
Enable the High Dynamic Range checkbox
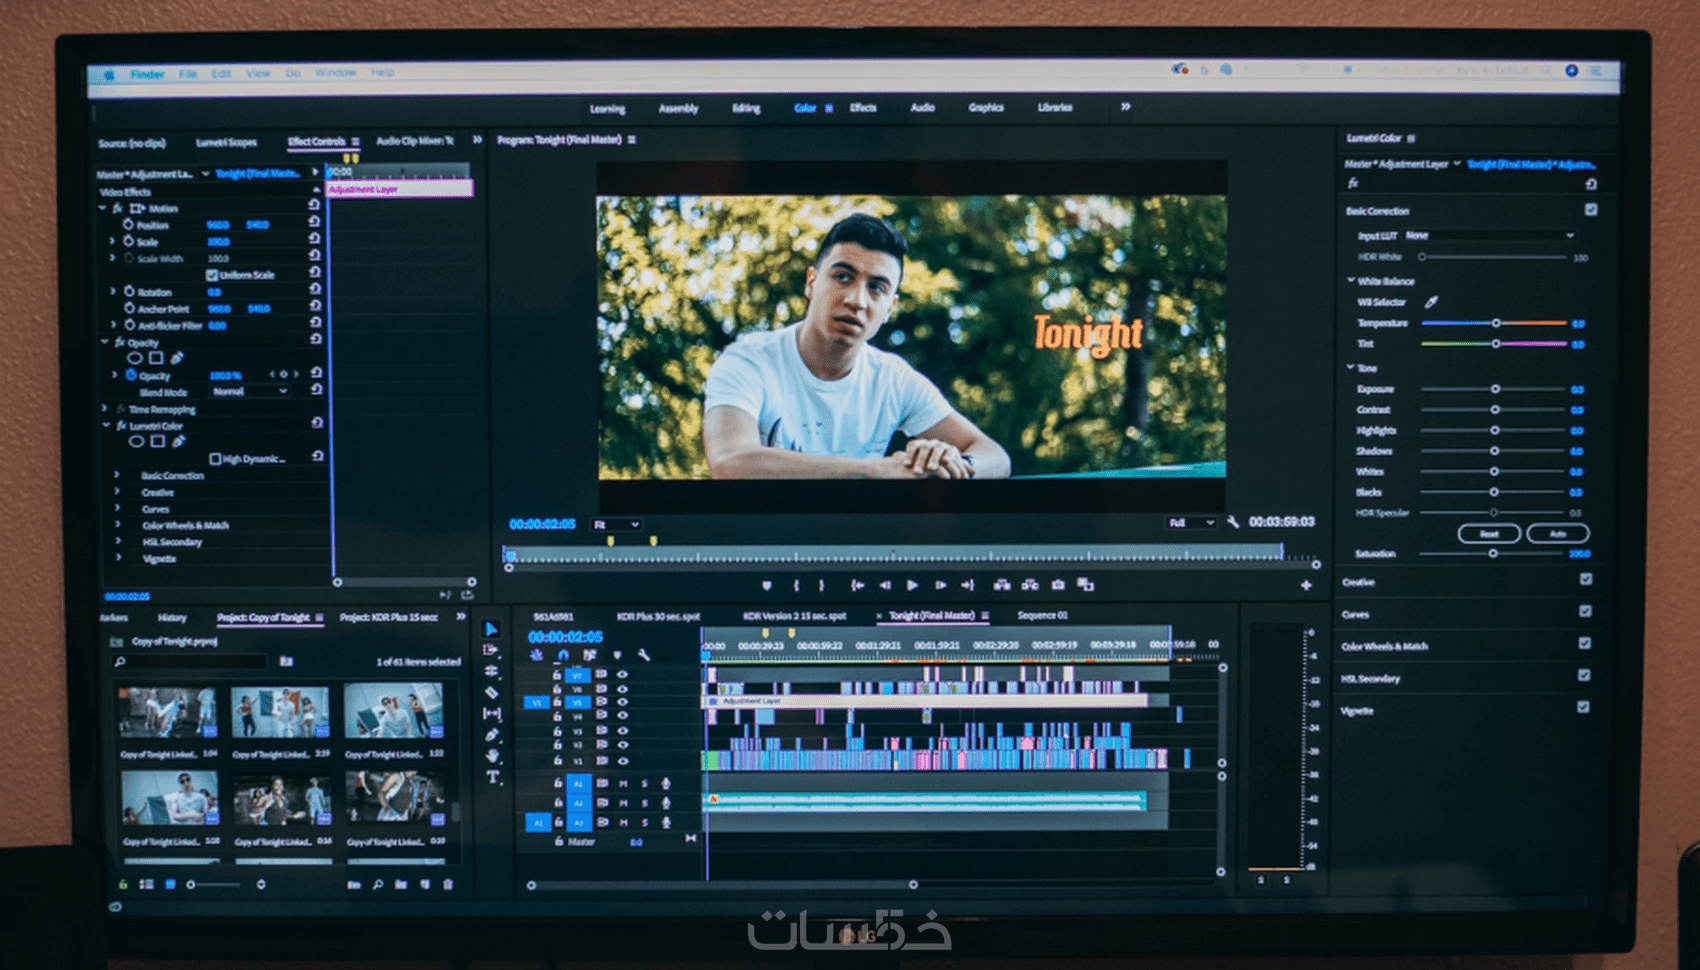(x=215, y=459)
